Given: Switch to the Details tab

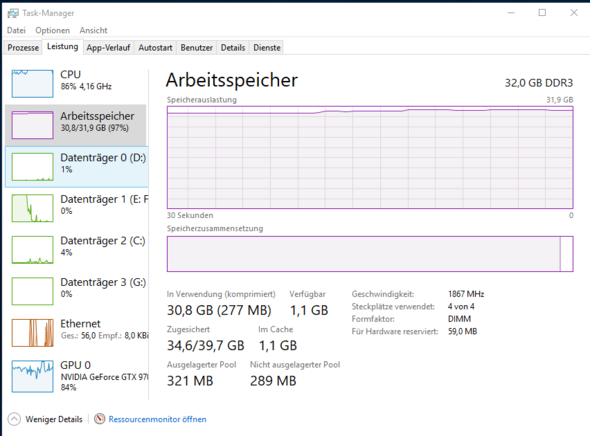Looking at the screenshot, I should point(233,48).
